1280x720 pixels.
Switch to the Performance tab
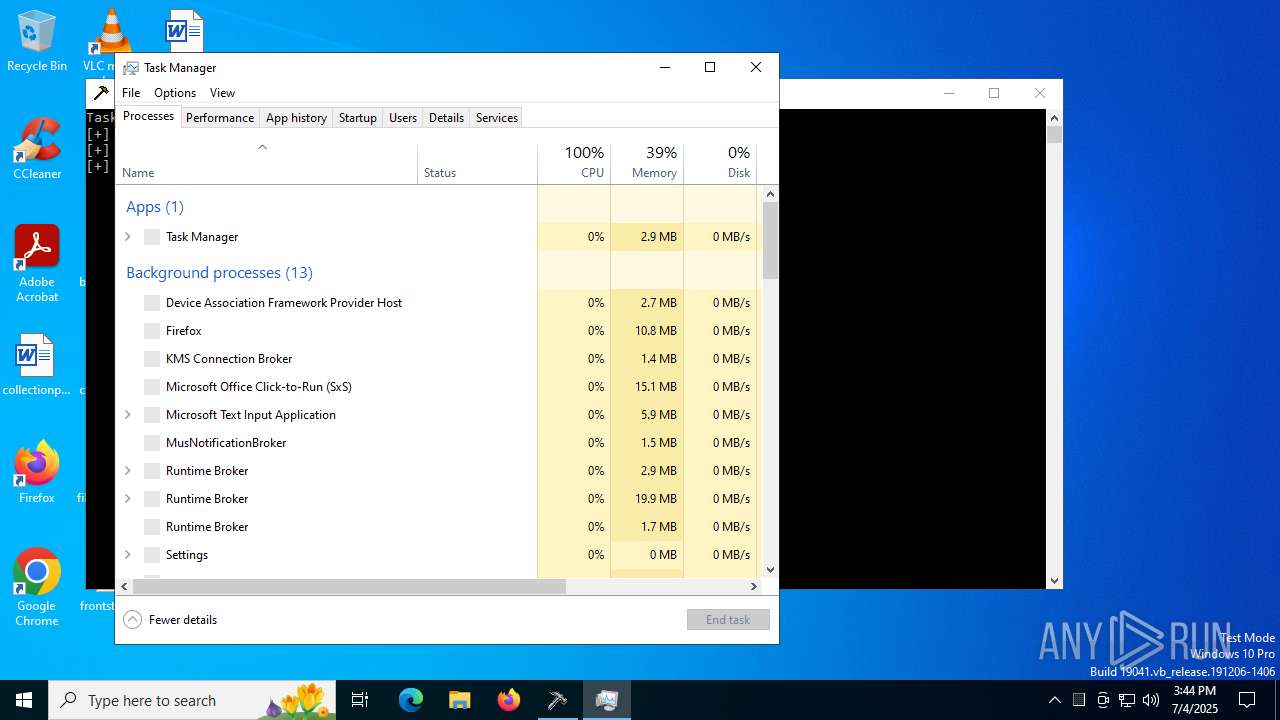[220, 118]
